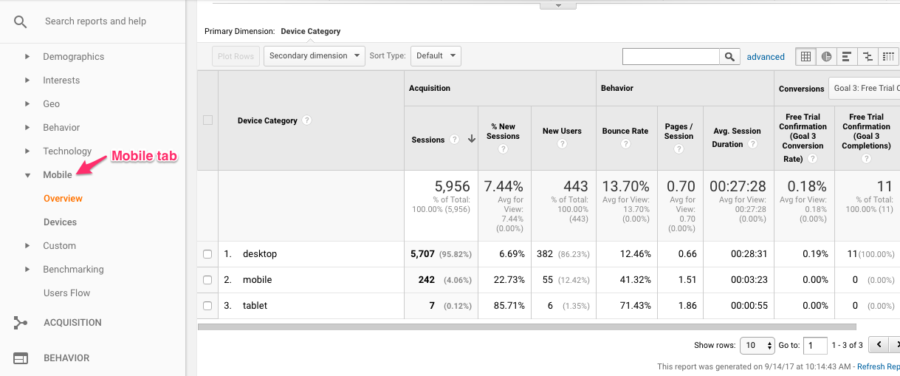Tick the tablet row checkbox

pos(208,306)
